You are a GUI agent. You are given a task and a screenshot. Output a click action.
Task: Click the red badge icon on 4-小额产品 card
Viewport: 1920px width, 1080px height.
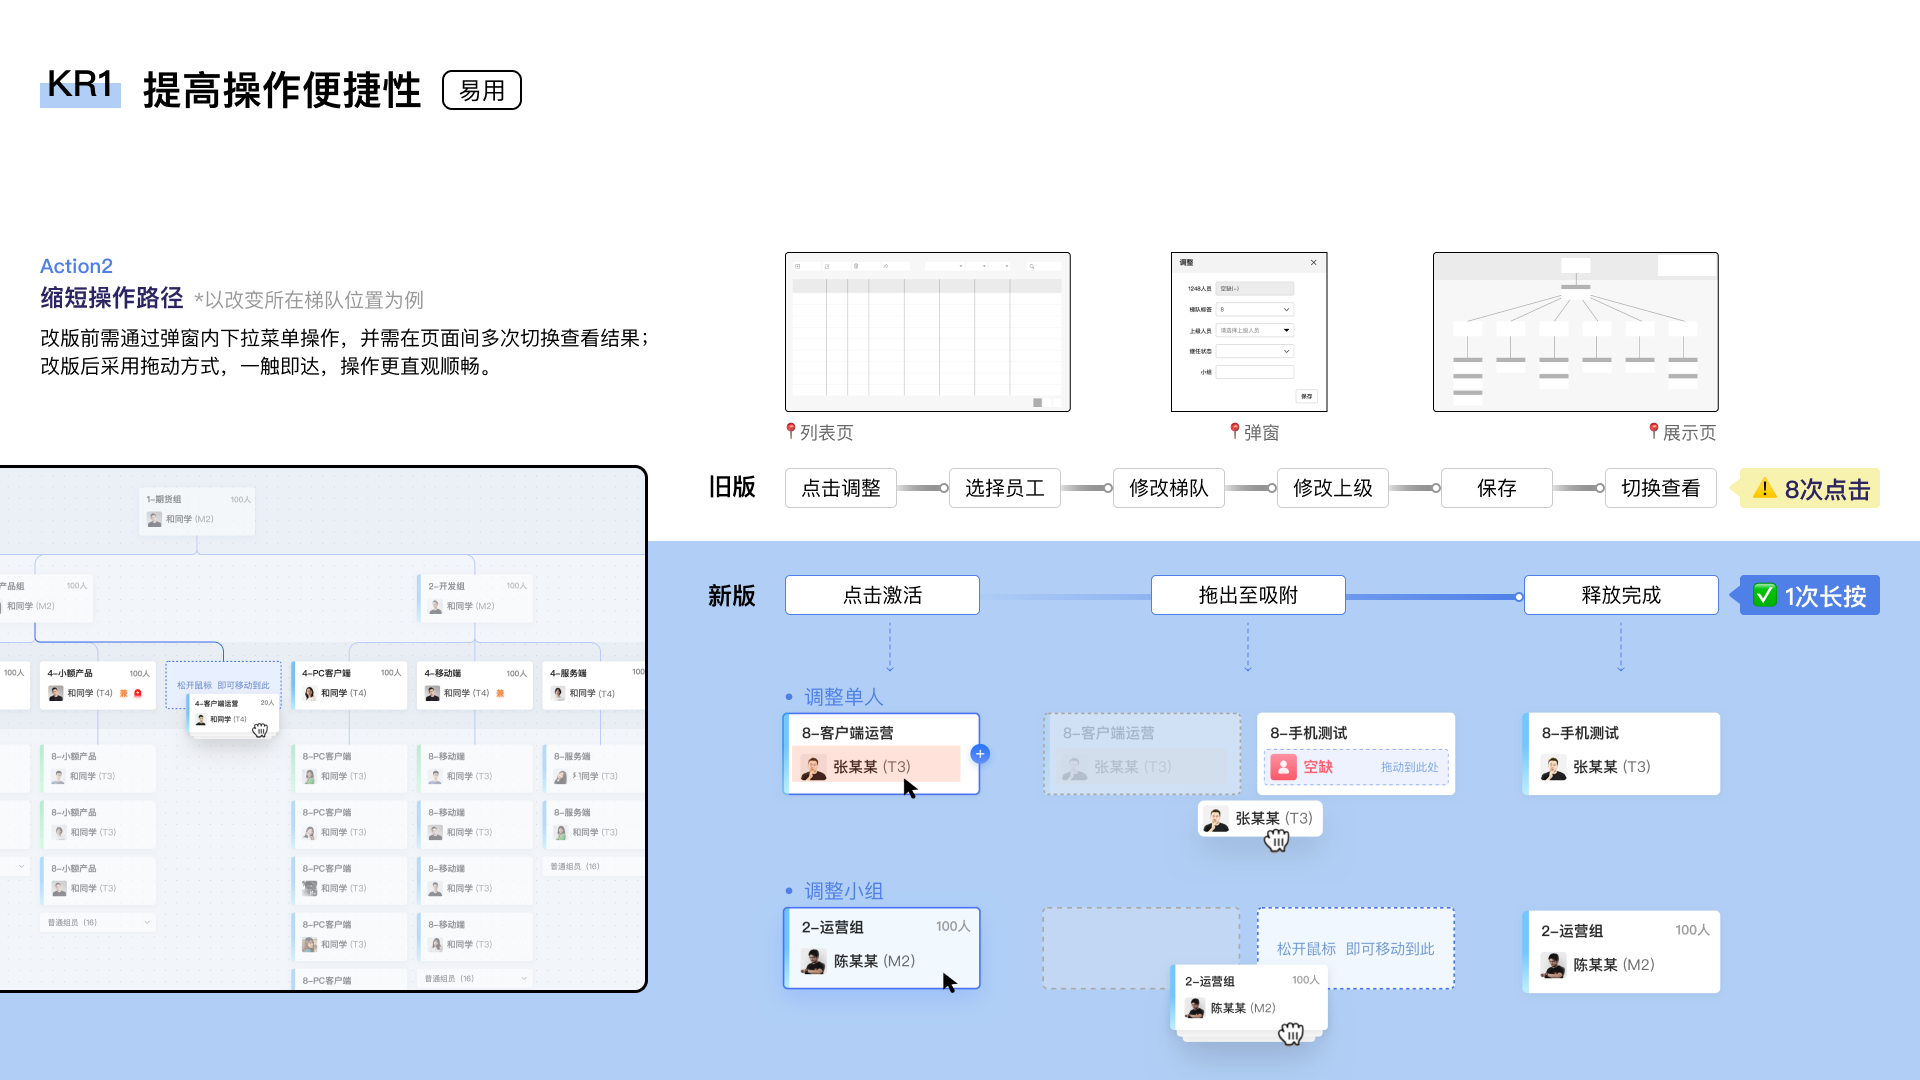point(138,693)
